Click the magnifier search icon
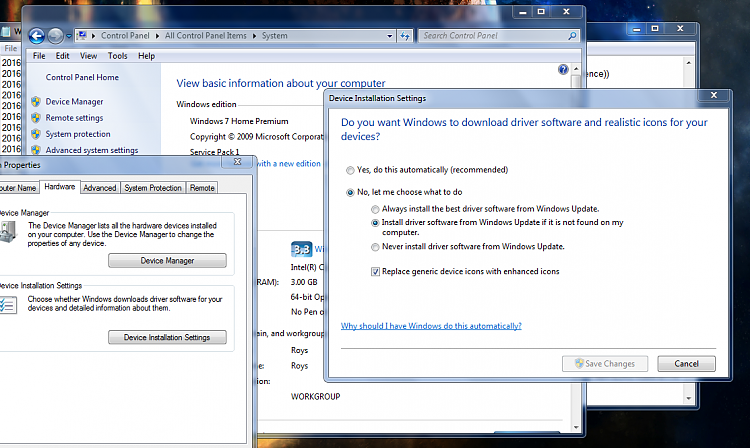Image resolution: width=750 pixels, height=448 pixels. 572,36
